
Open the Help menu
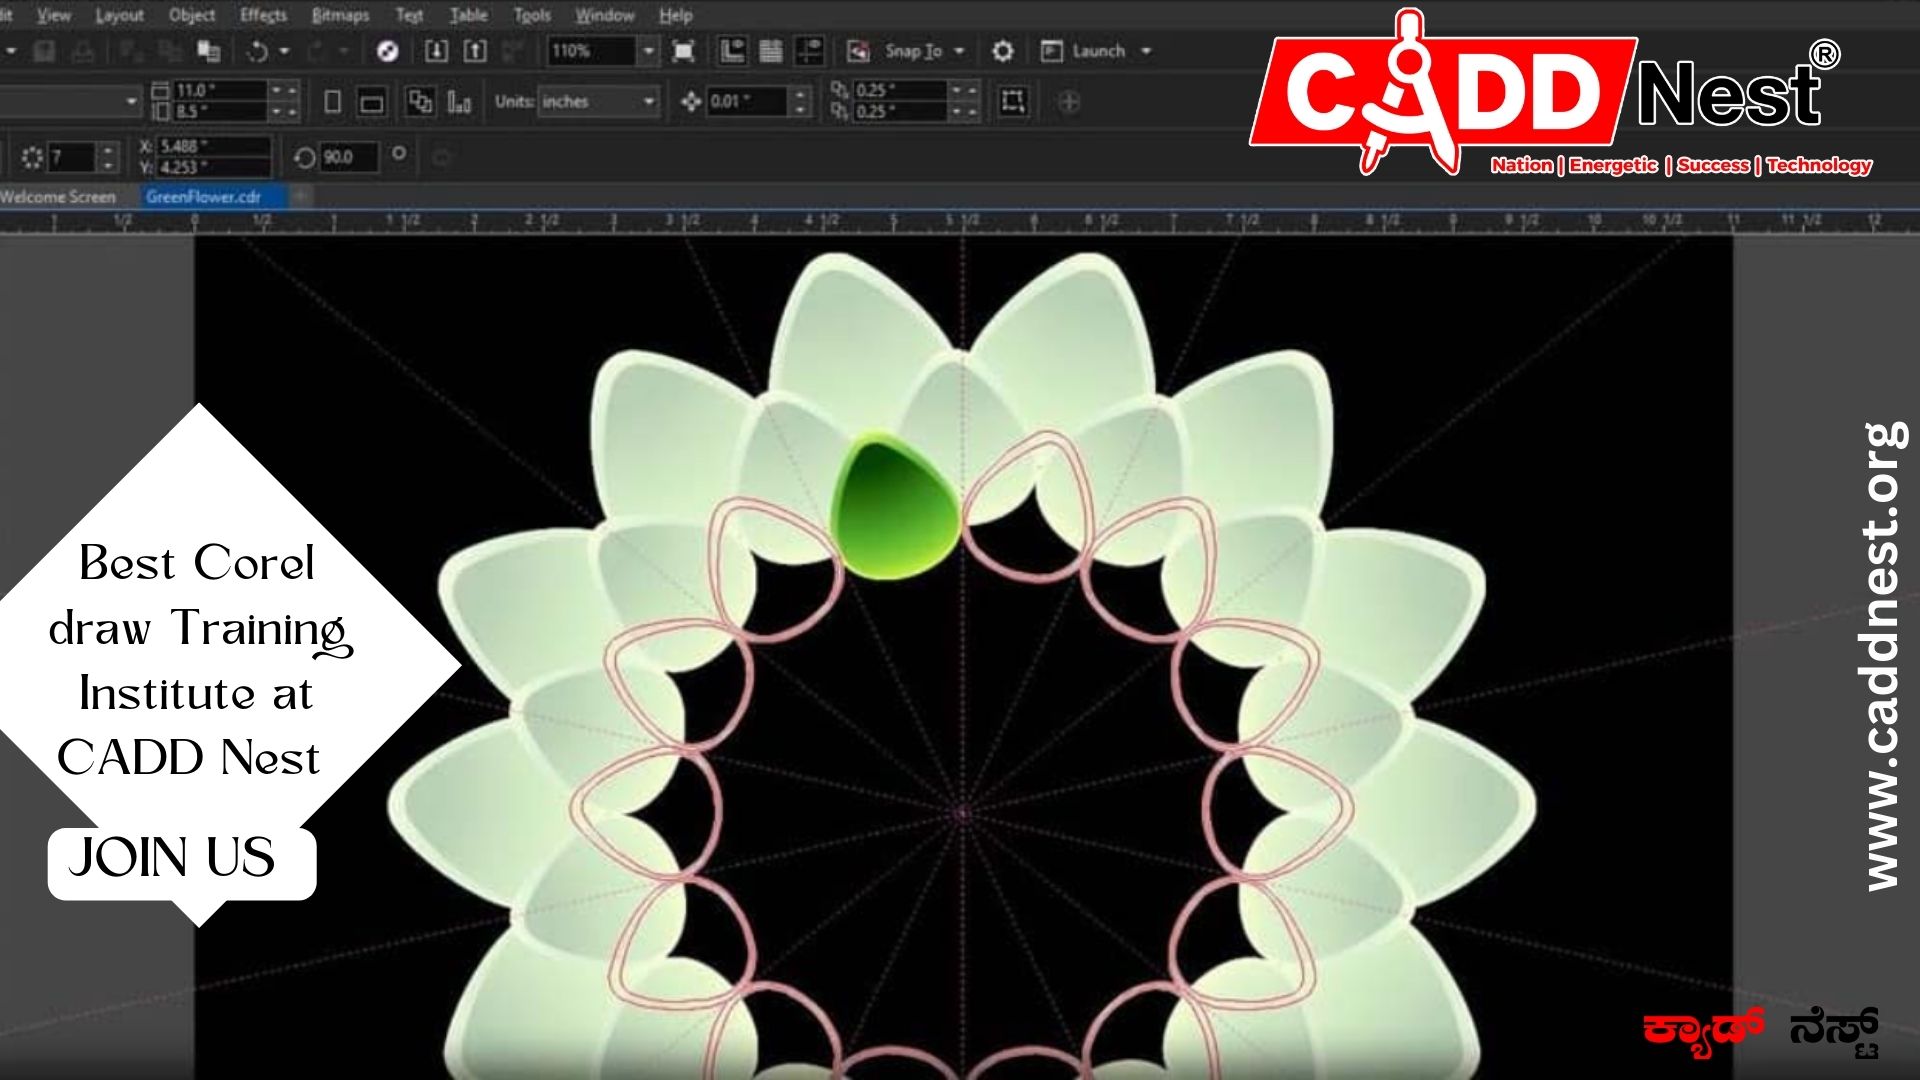click(x=676, y=15)
